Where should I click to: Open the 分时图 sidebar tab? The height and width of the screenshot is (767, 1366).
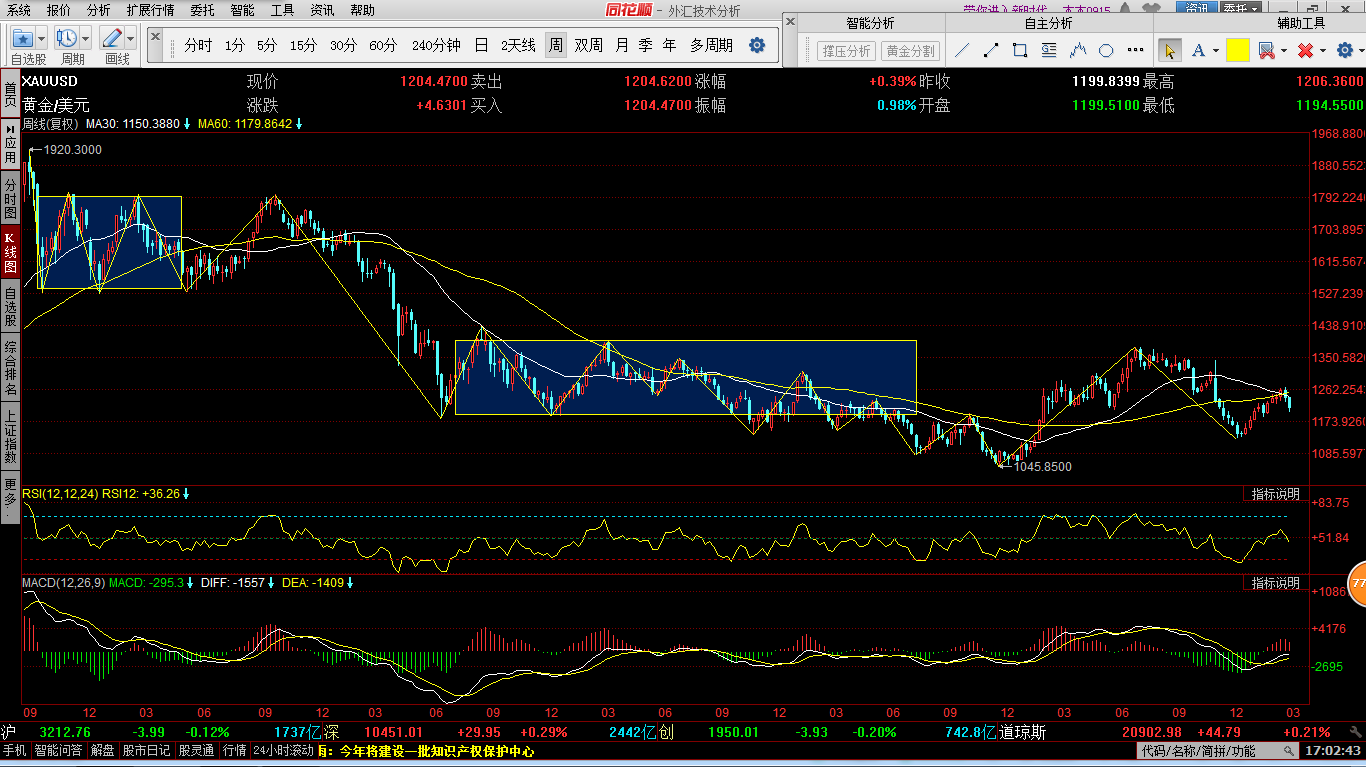(x=10, y=198)
